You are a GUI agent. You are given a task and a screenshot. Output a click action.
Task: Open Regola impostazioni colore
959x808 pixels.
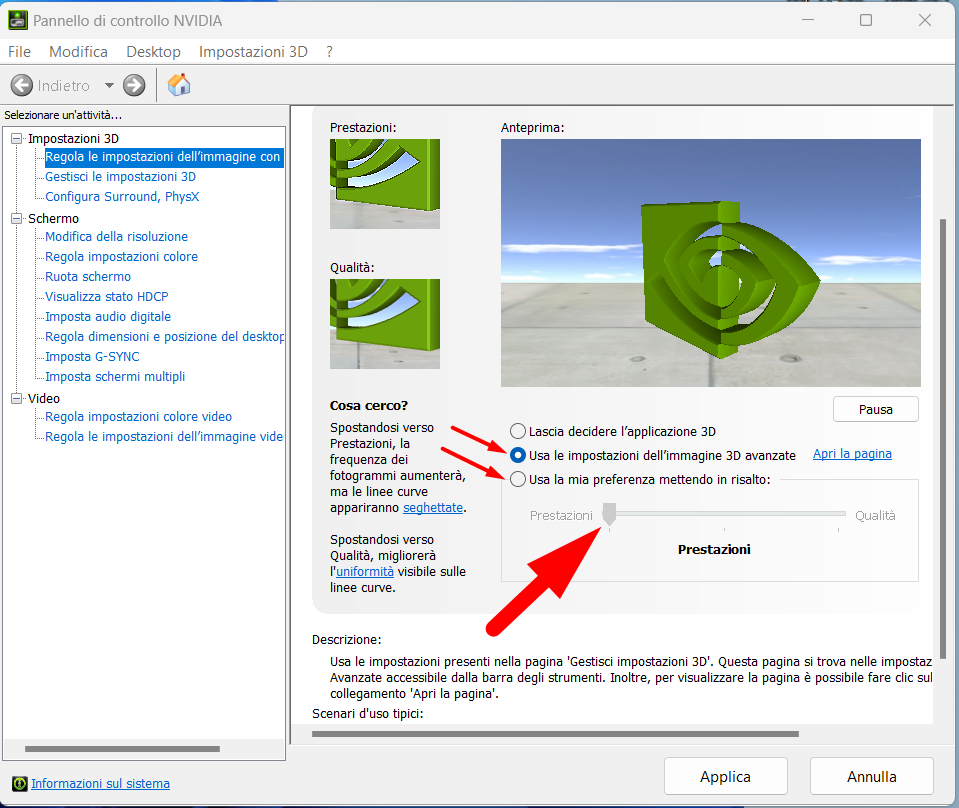tap(121, 256)
